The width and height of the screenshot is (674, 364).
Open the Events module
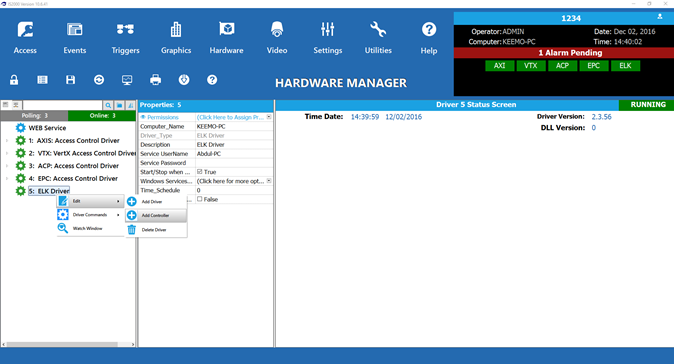click(75, 38)
